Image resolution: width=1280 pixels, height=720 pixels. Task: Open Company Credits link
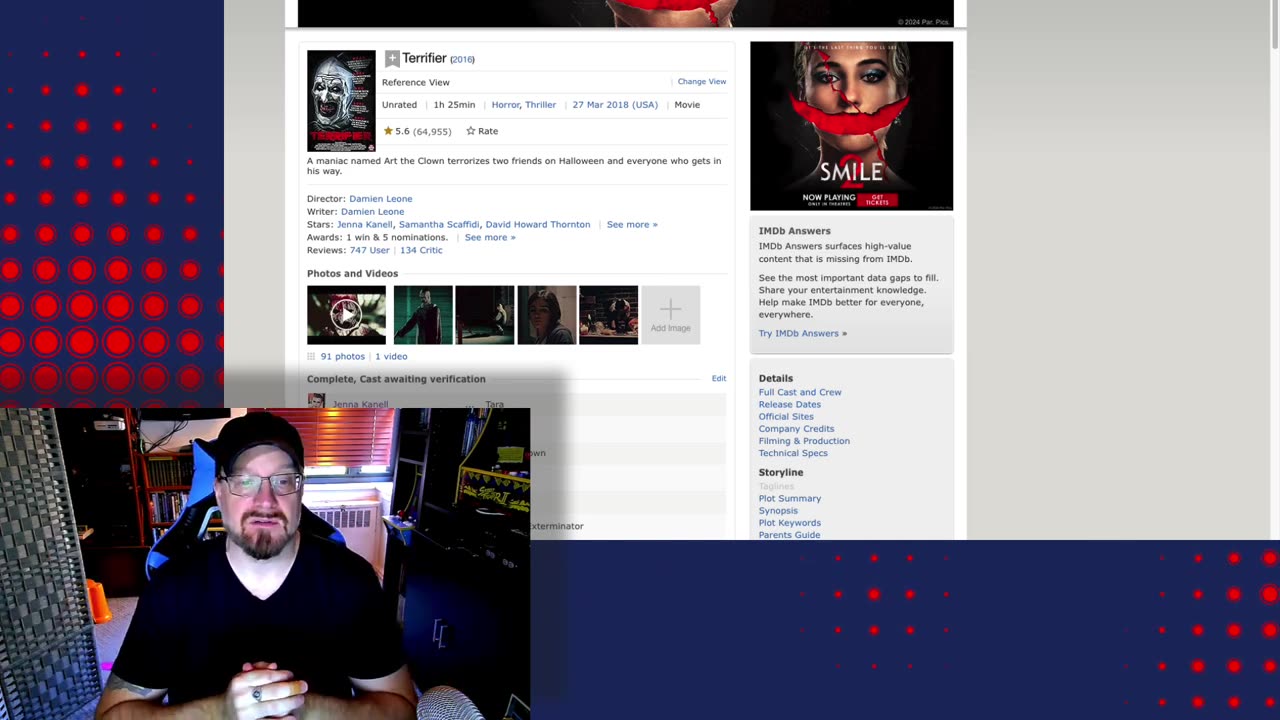(x=796, y=429)
